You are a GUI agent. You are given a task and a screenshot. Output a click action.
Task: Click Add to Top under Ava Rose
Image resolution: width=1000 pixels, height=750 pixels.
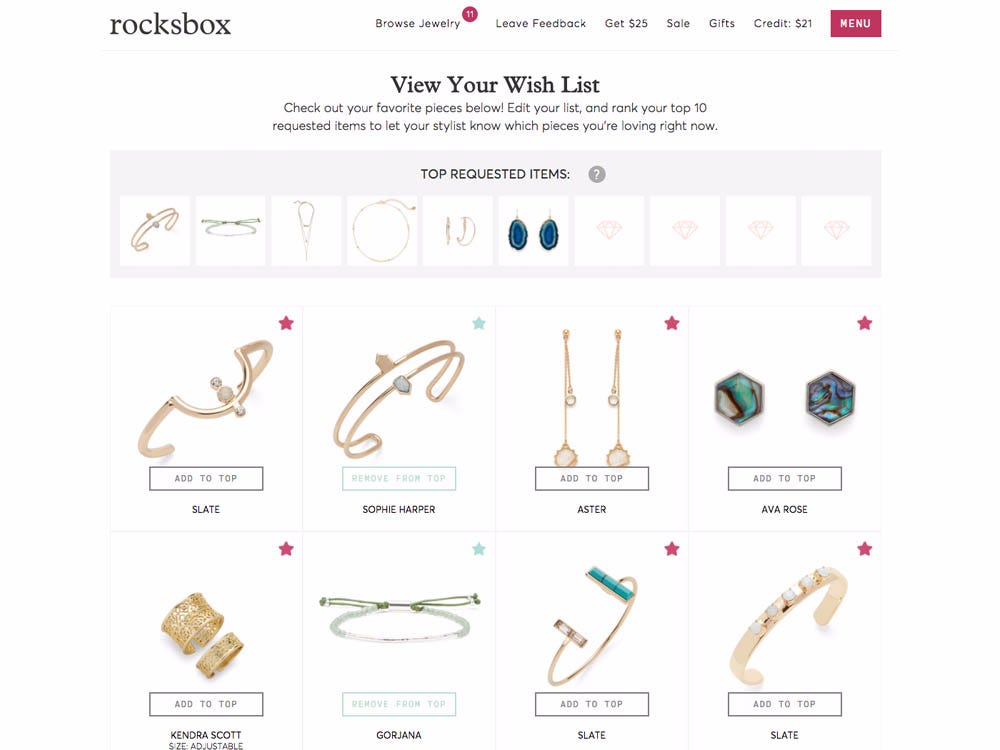click(x=784, y=478)
